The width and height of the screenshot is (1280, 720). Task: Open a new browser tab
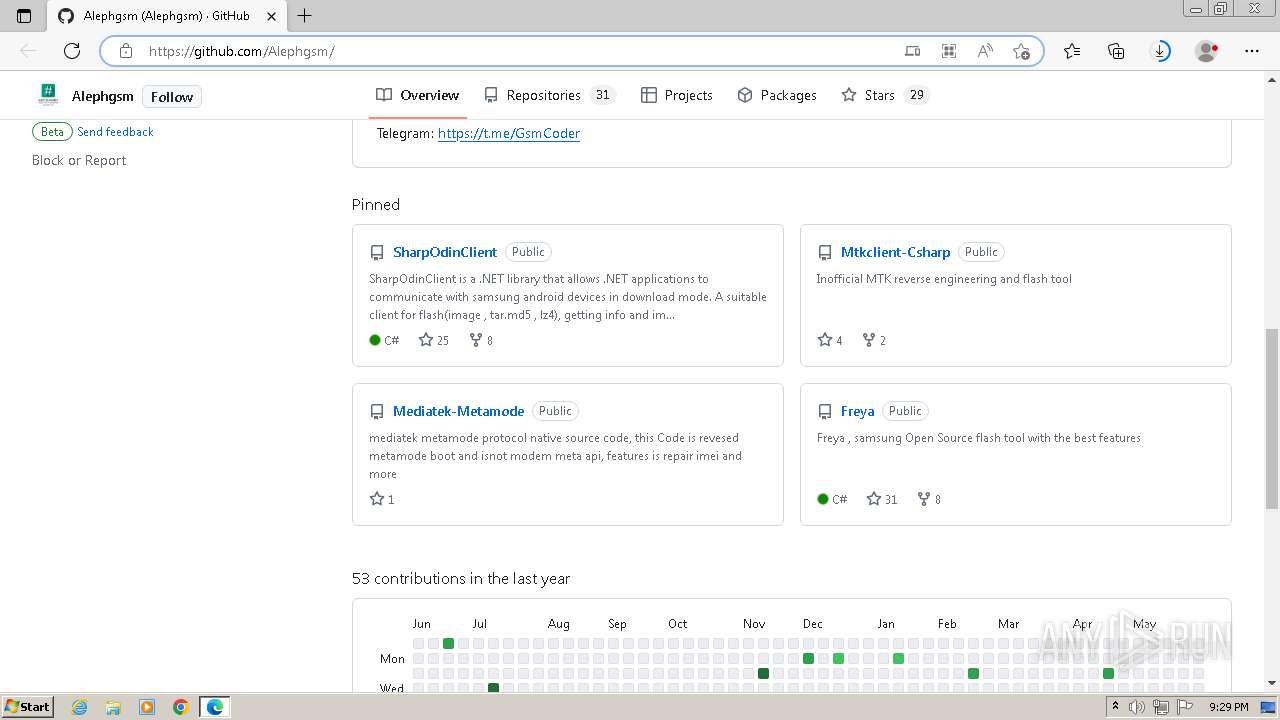[x=305, y=15]
